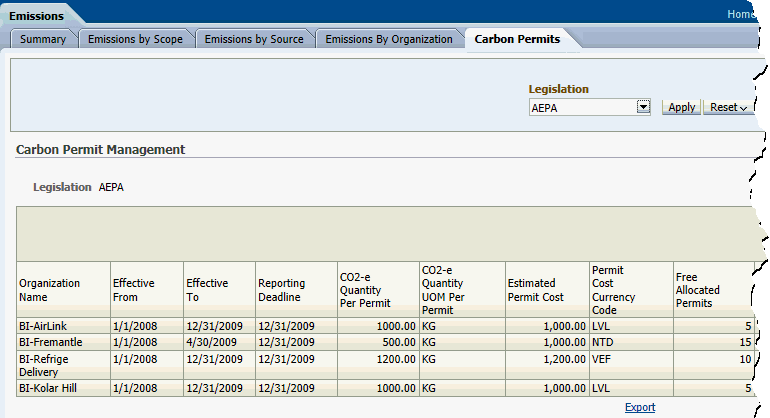Click KG unit in BI-Refrige Delivery row
This screenshot has height=418, width=770.
coord(463,365)
